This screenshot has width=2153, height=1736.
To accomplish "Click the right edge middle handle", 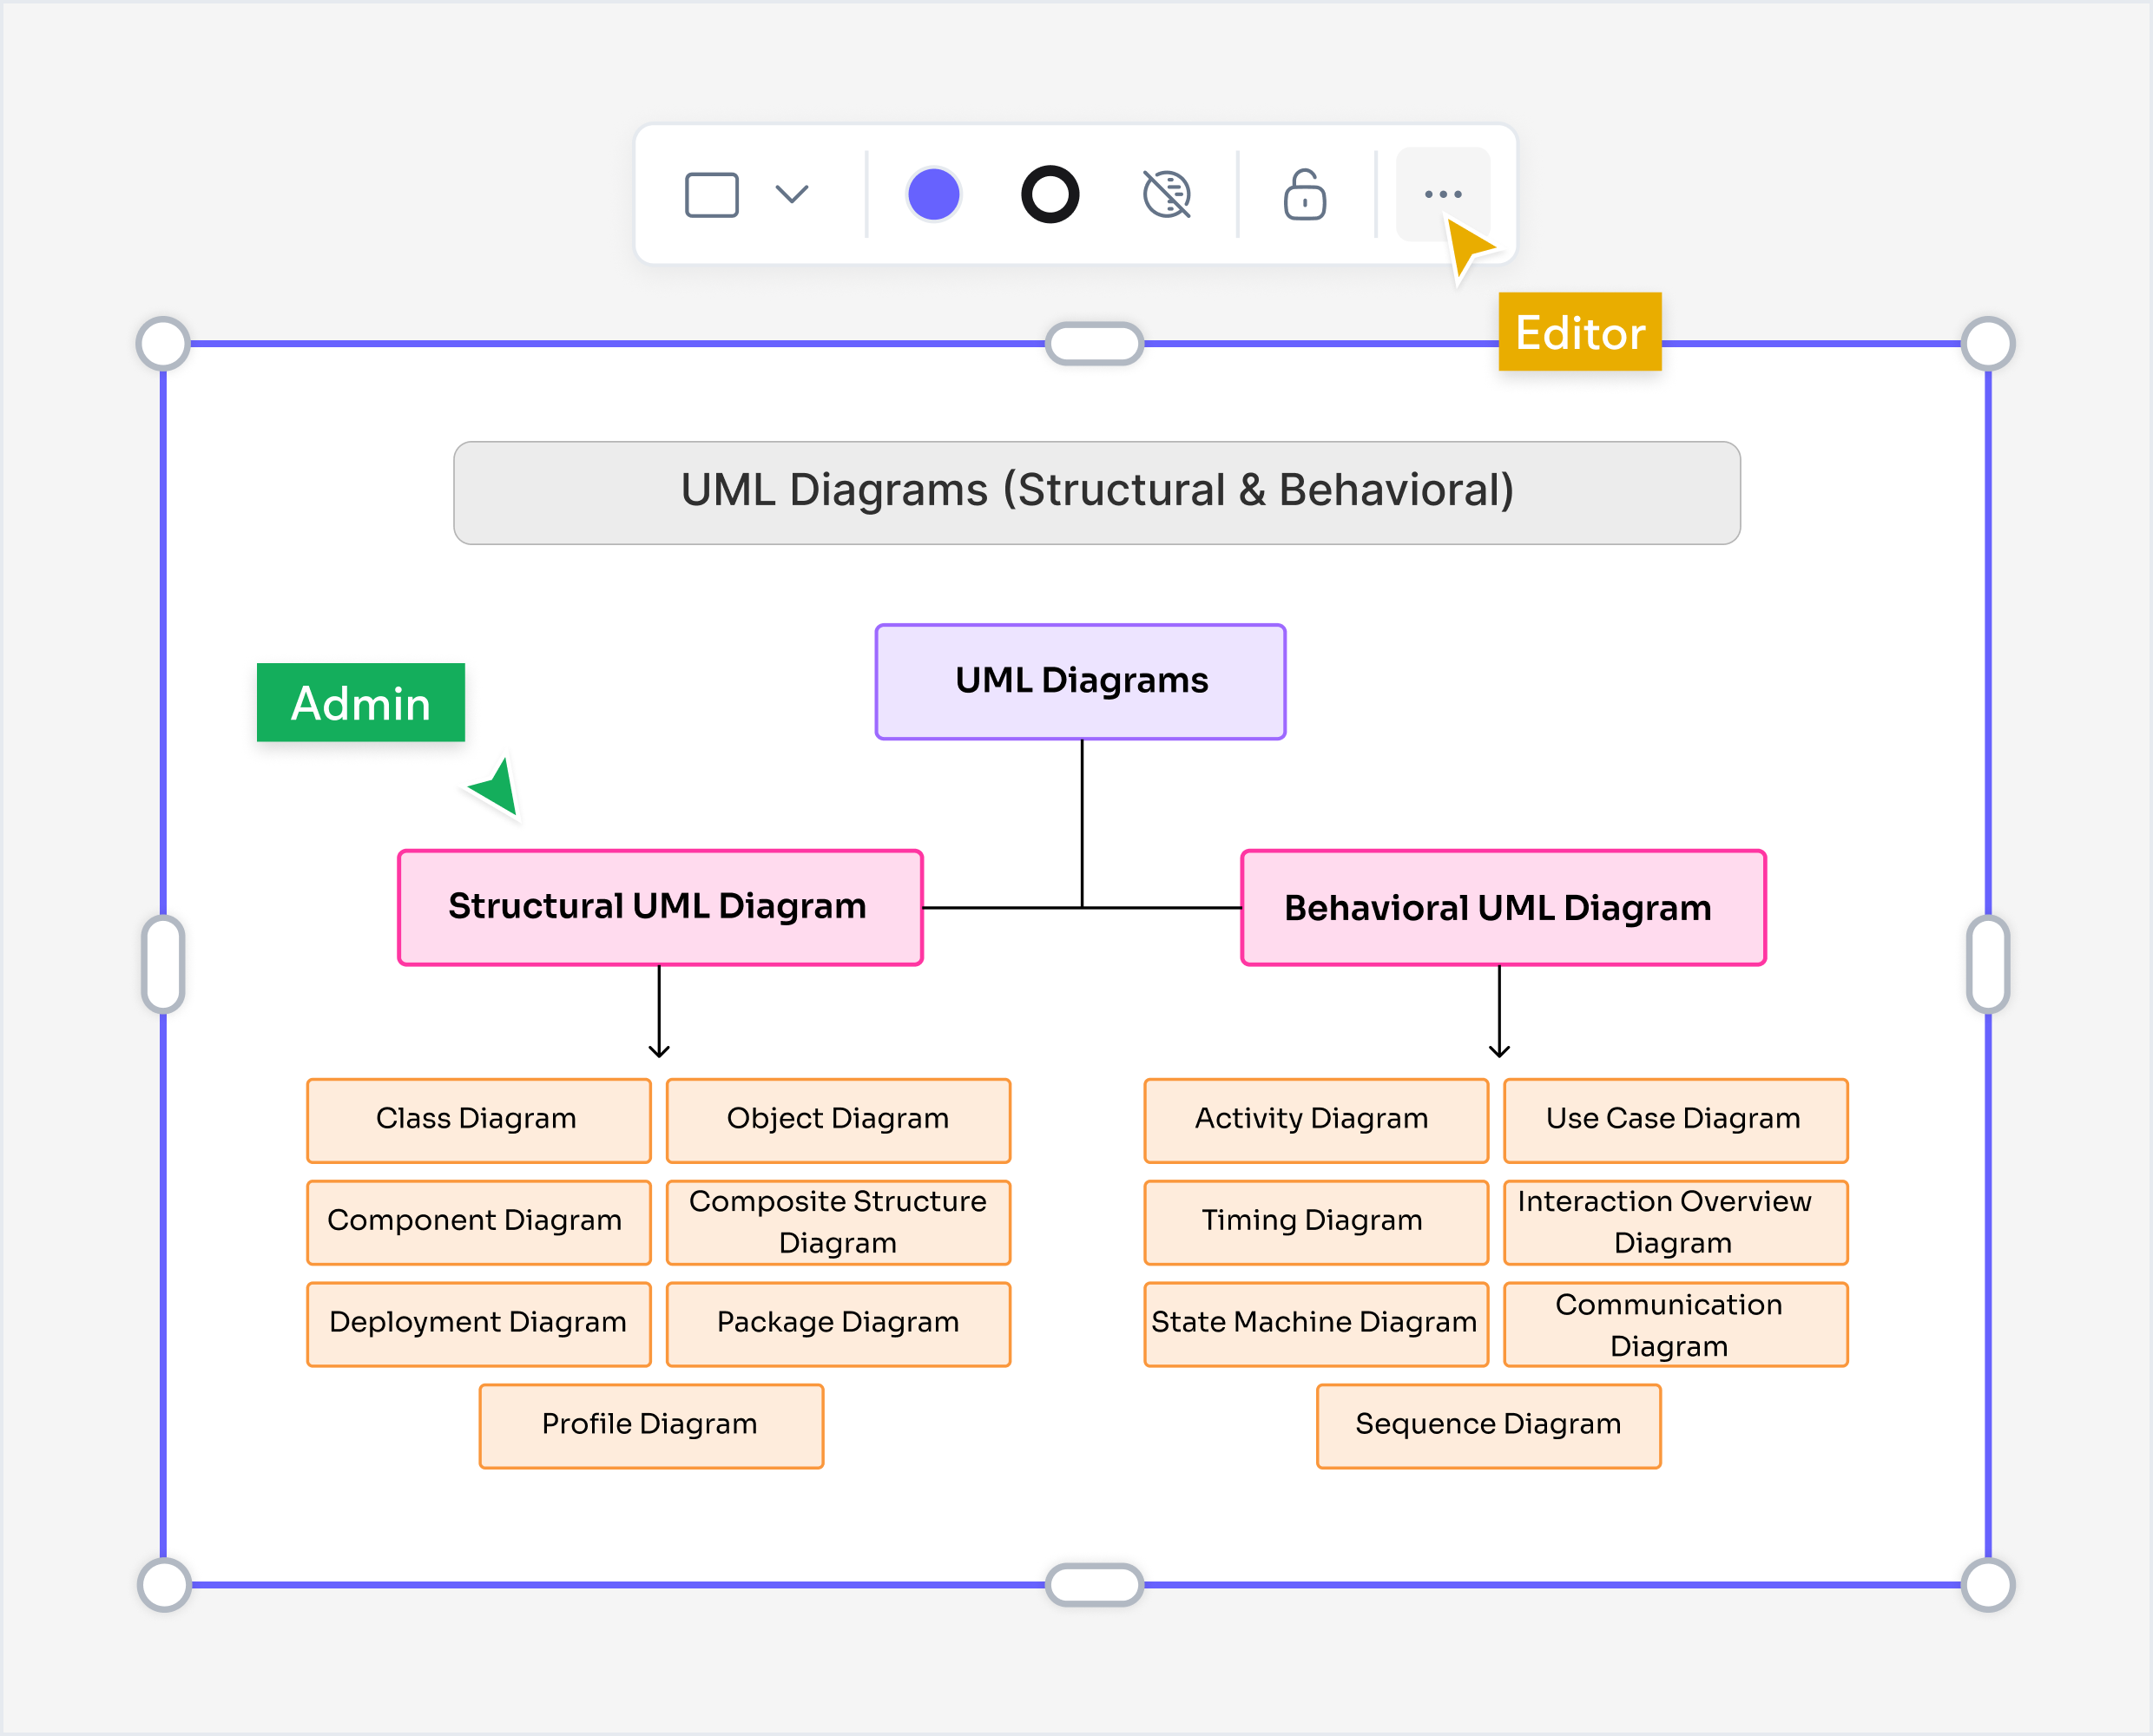I will (1988, 964).
